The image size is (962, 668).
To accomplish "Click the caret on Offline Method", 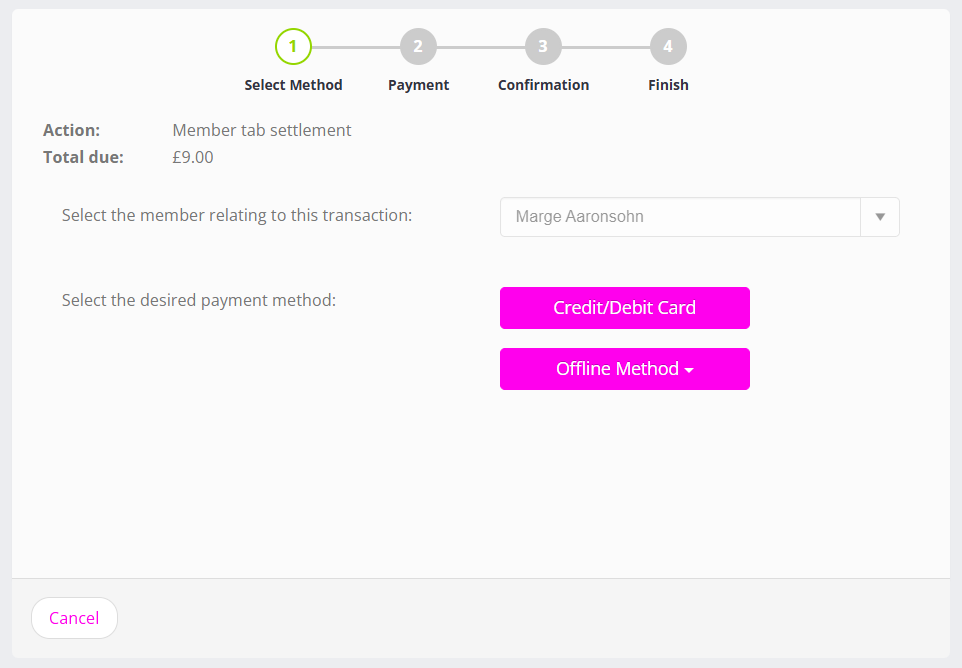I will tap(689, 370).
